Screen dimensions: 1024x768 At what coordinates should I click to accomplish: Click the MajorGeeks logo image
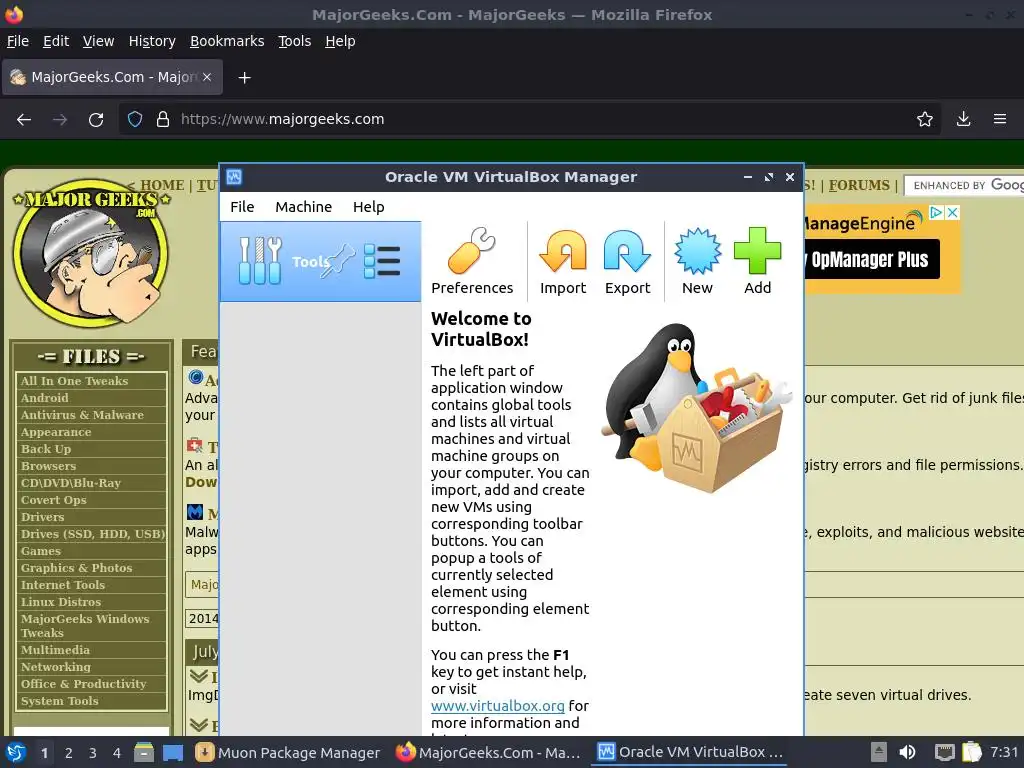(x=91, y=253)
